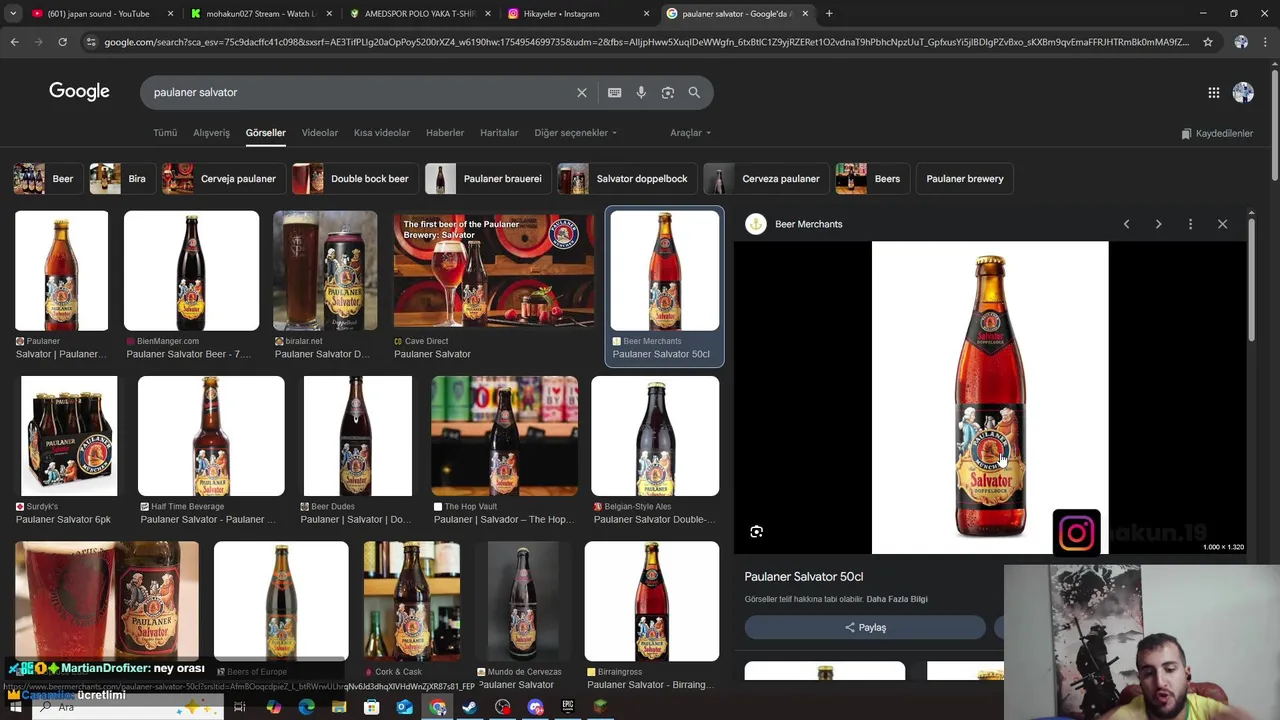Click the Paylaş share button
1280x720 pixels.
(x=865, y=628)
